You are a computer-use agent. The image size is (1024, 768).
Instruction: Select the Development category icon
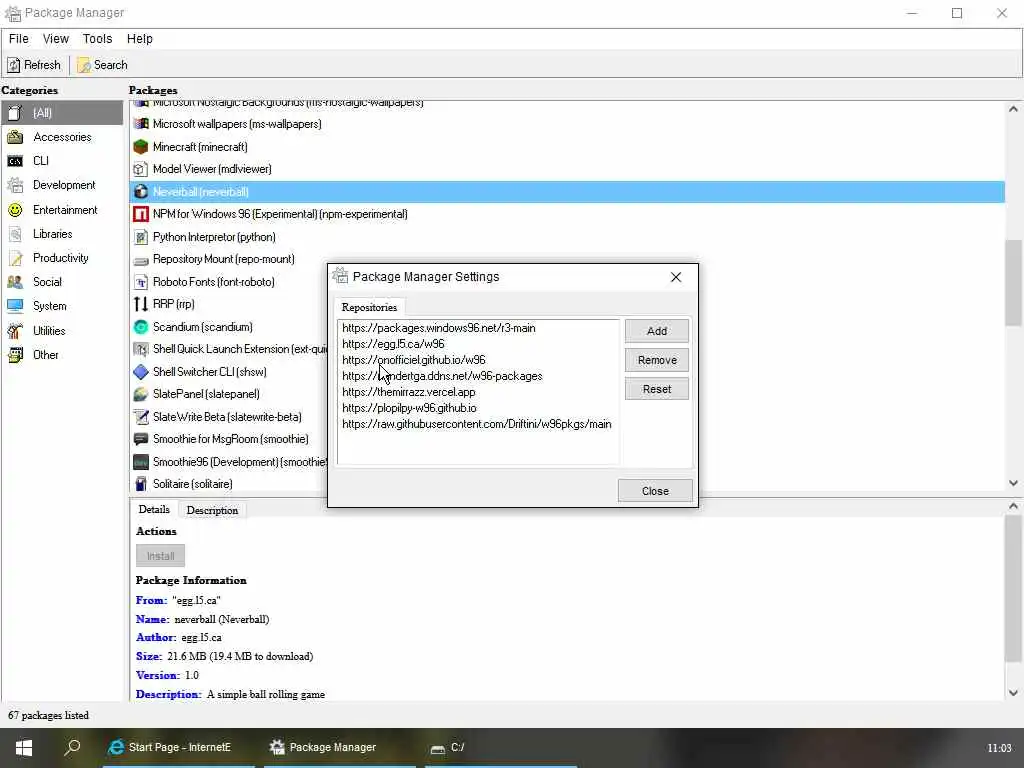pyautogui.click(x=15, y=185)
